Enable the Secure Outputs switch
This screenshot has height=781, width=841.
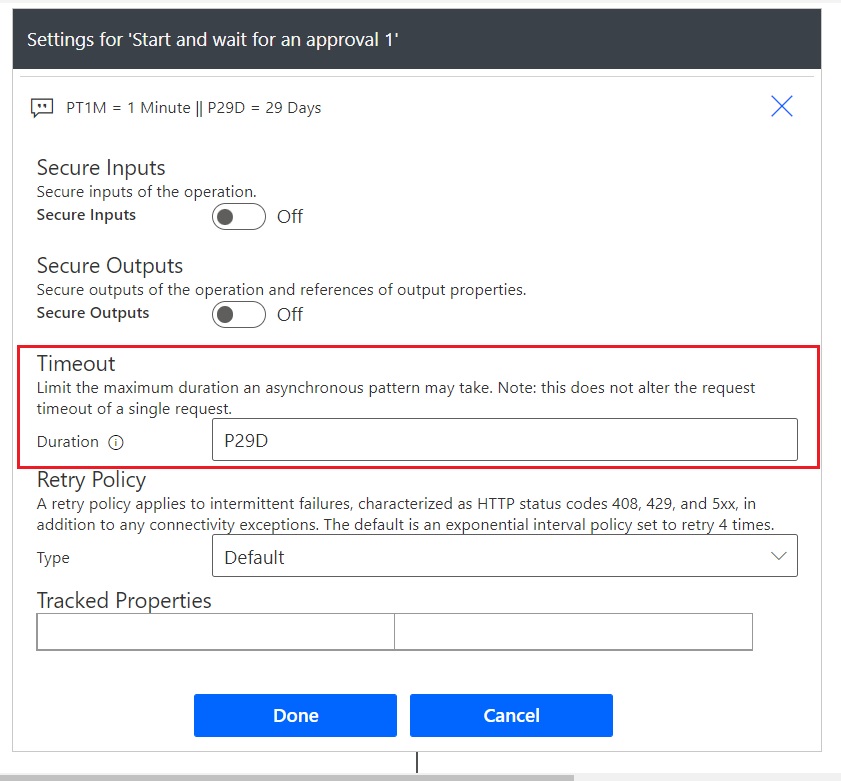pos(238,314)
